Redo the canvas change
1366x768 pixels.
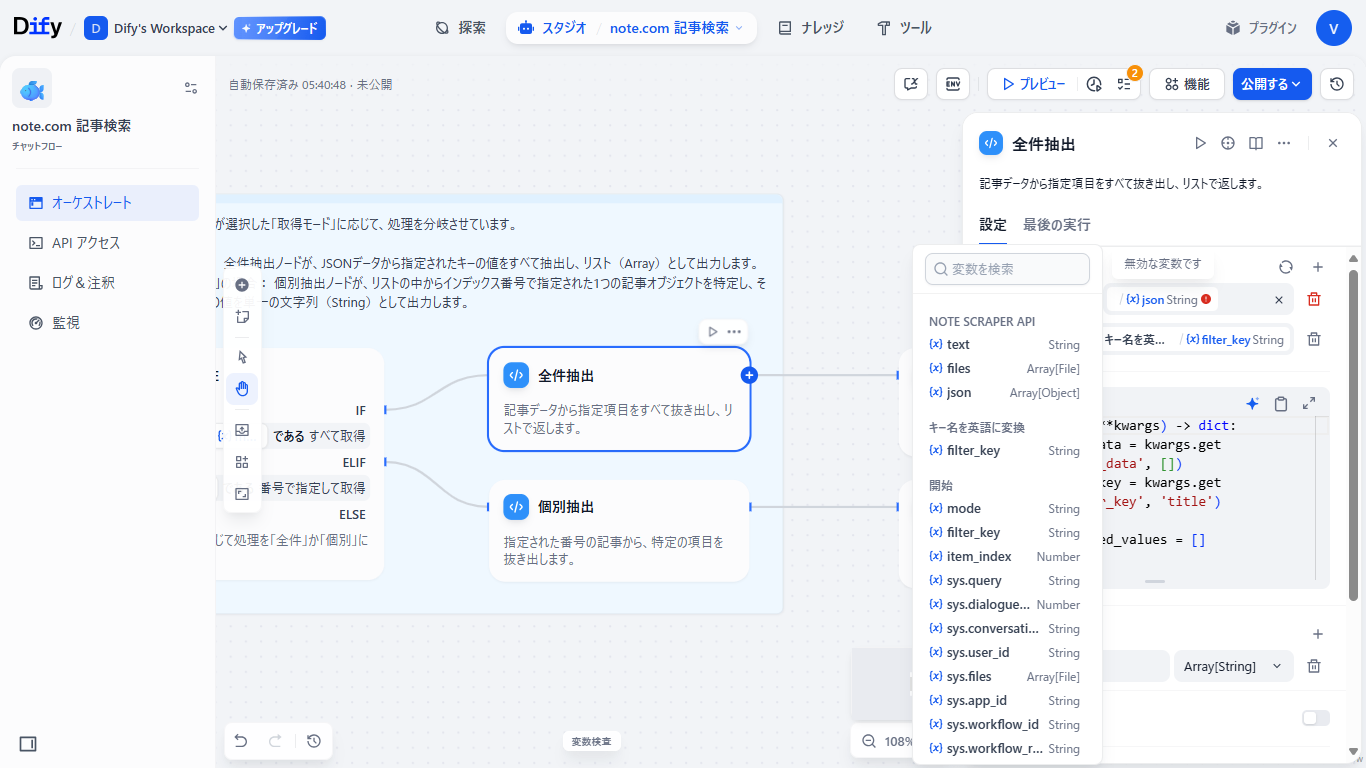(275, 741)
